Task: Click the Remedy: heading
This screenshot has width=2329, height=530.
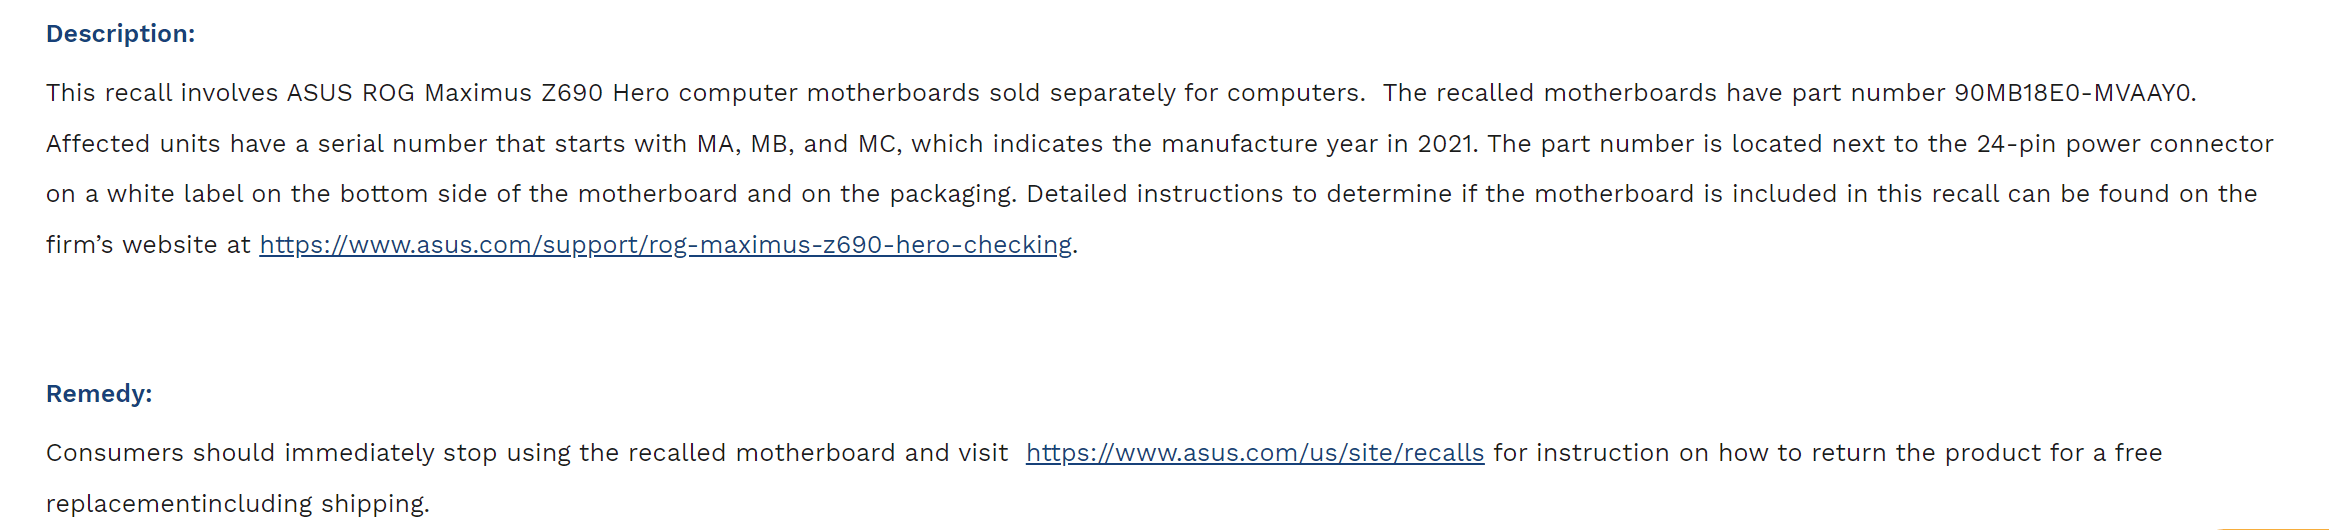Action: (x=99, y=394)
